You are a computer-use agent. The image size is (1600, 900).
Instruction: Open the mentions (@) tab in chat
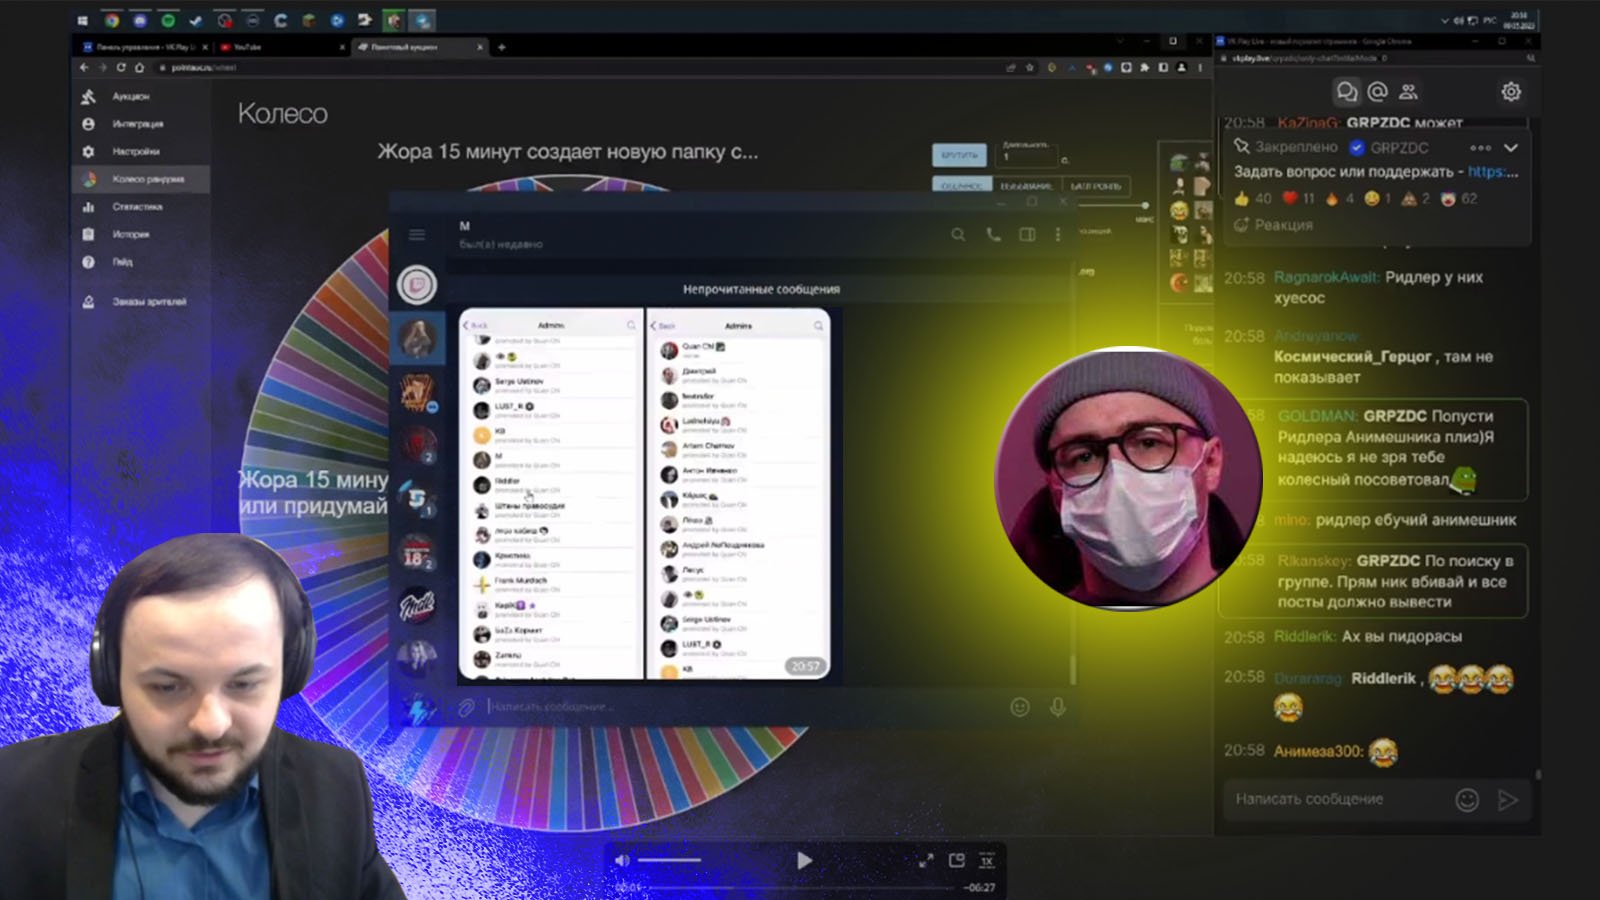[1377, 92]
